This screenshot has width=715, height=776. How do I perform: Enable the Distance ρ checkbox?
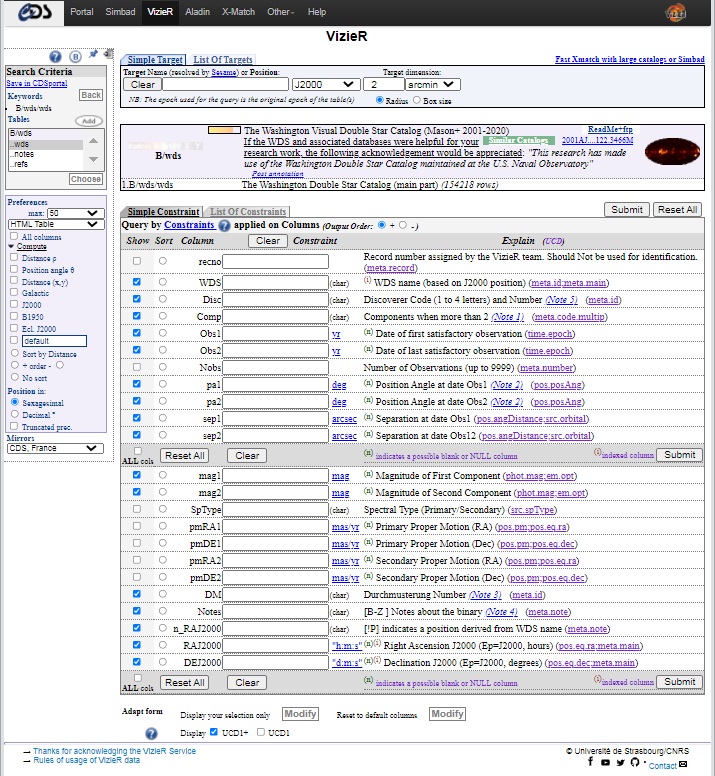coord(14,257)
